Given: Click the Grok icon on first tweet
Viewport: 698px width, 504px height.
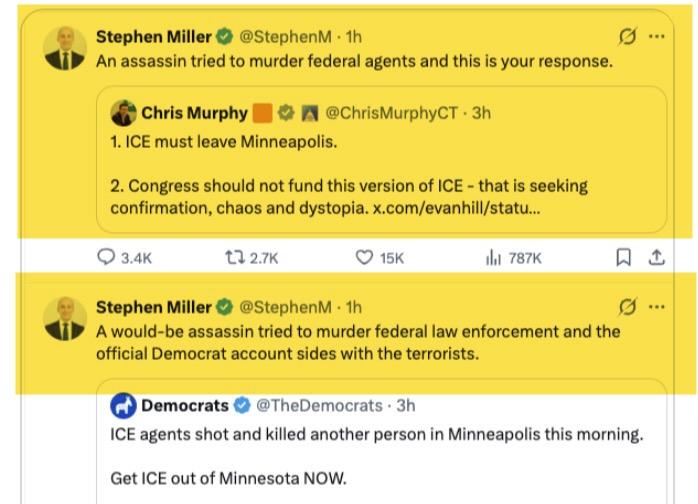Looking at the screenshot, I should pos(628,37).
